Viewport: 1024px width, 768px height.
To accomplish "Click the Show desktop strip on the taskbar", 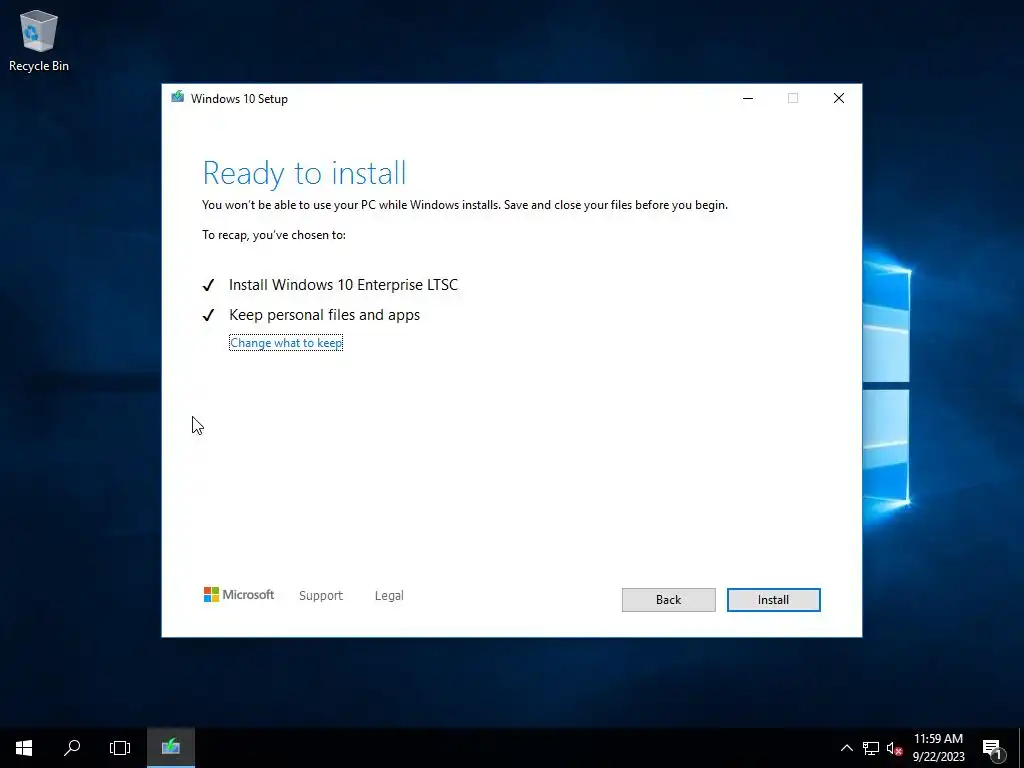I will [1021, 748].
